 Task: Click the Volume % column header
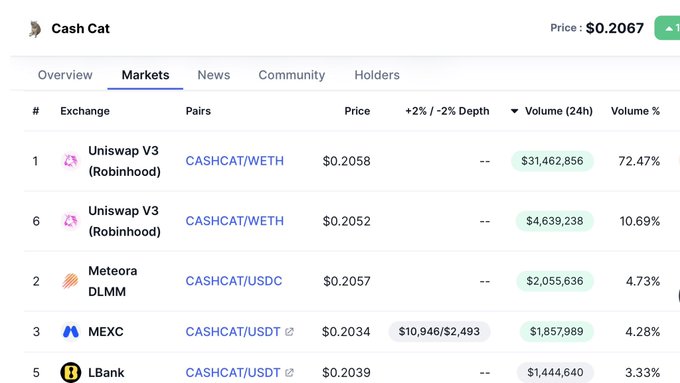point(635,111)
